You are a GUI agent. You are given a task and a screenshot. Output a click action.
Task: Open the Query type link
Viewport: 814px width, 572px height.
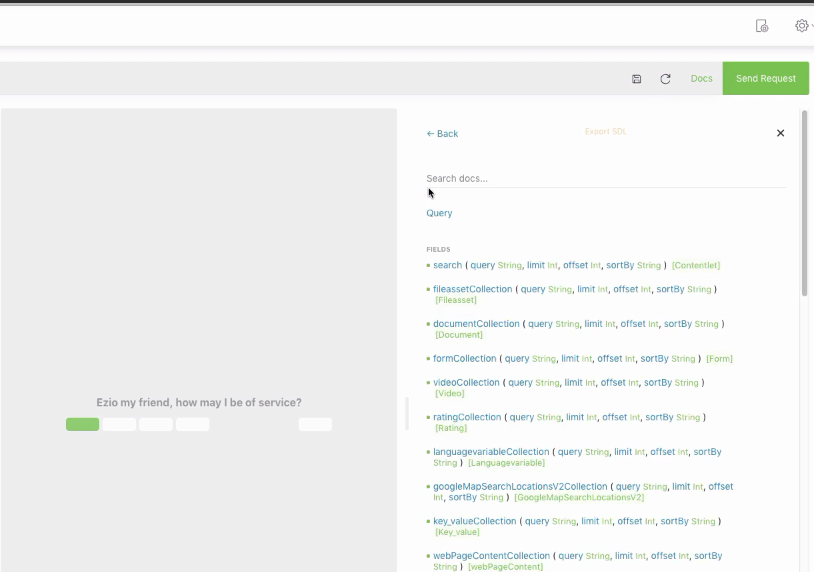coord(439,213)
